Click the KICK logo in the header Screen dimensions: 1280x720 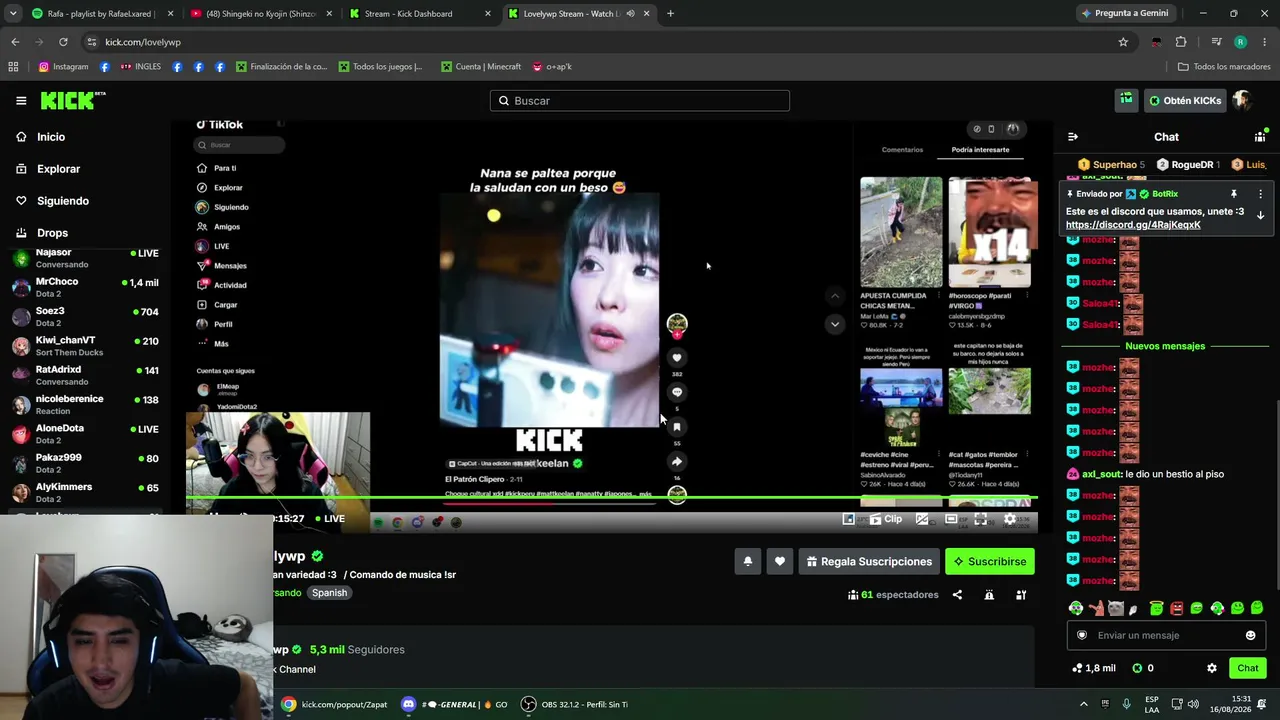click(x=73, y=100)
